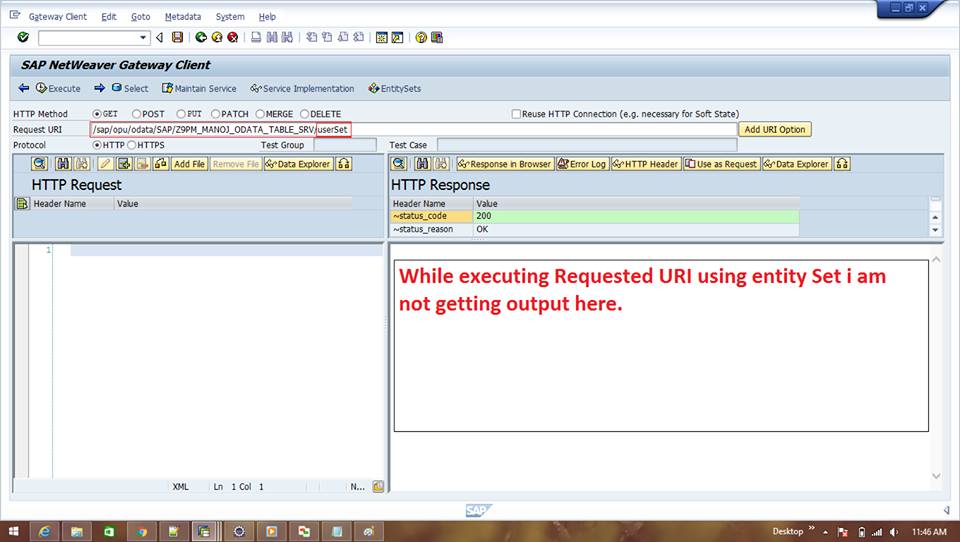Click the blue left arrow beside Execute
960x542 pixels.
click(x=24, y=88)
